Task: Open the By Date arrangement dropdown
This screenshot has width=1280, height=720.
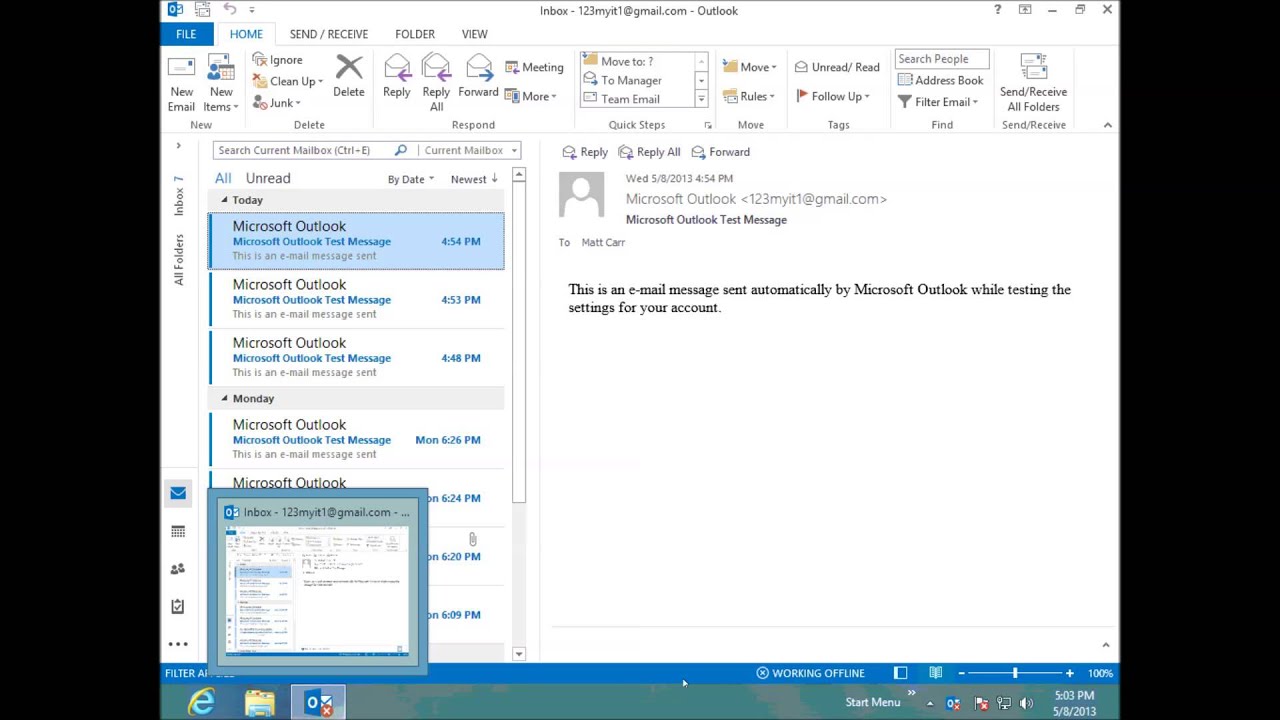Action: tap(410, 179)
